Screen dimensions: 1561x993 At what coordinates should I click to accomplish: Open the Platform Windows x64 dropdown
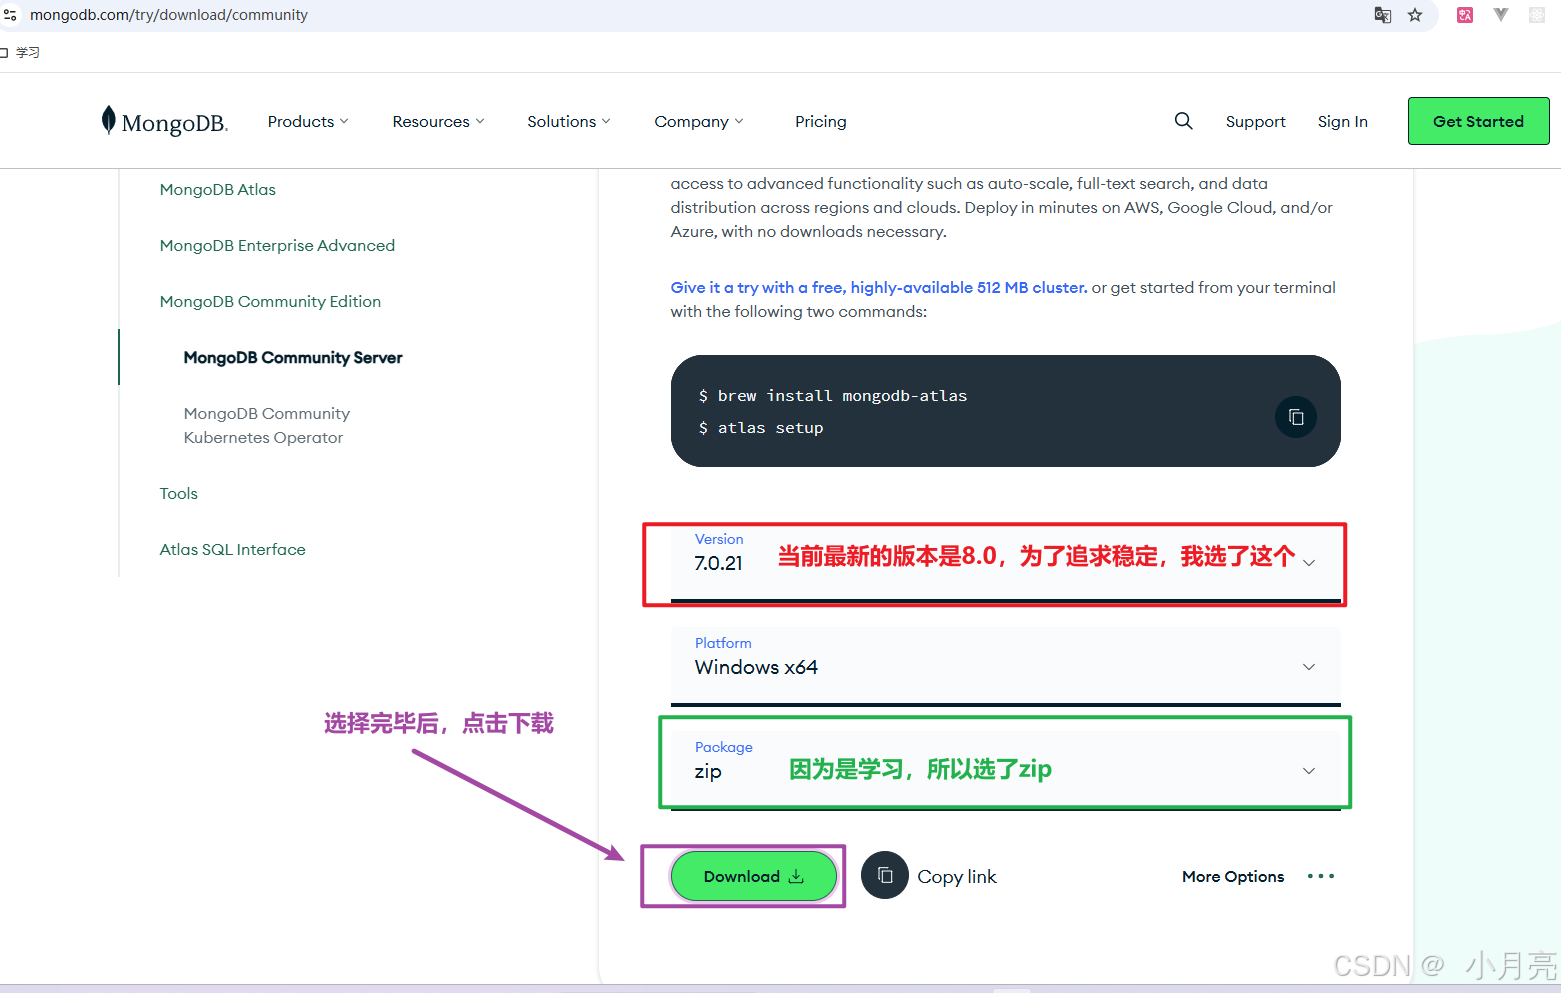pos(1005,666)
